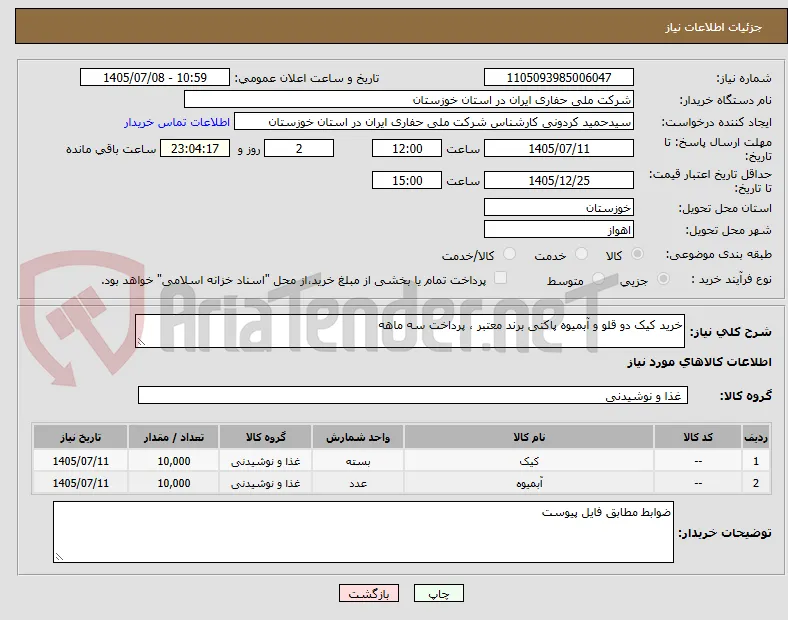Click the کیک item name cell
788x620 pixels.
pos(529,461)
